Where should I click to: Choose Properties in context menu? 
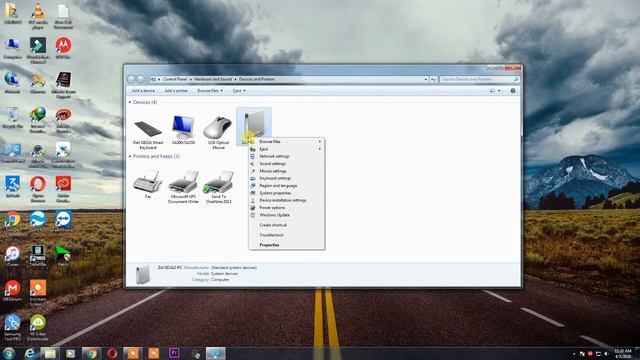pyautogui.click(x=287, y=245)
